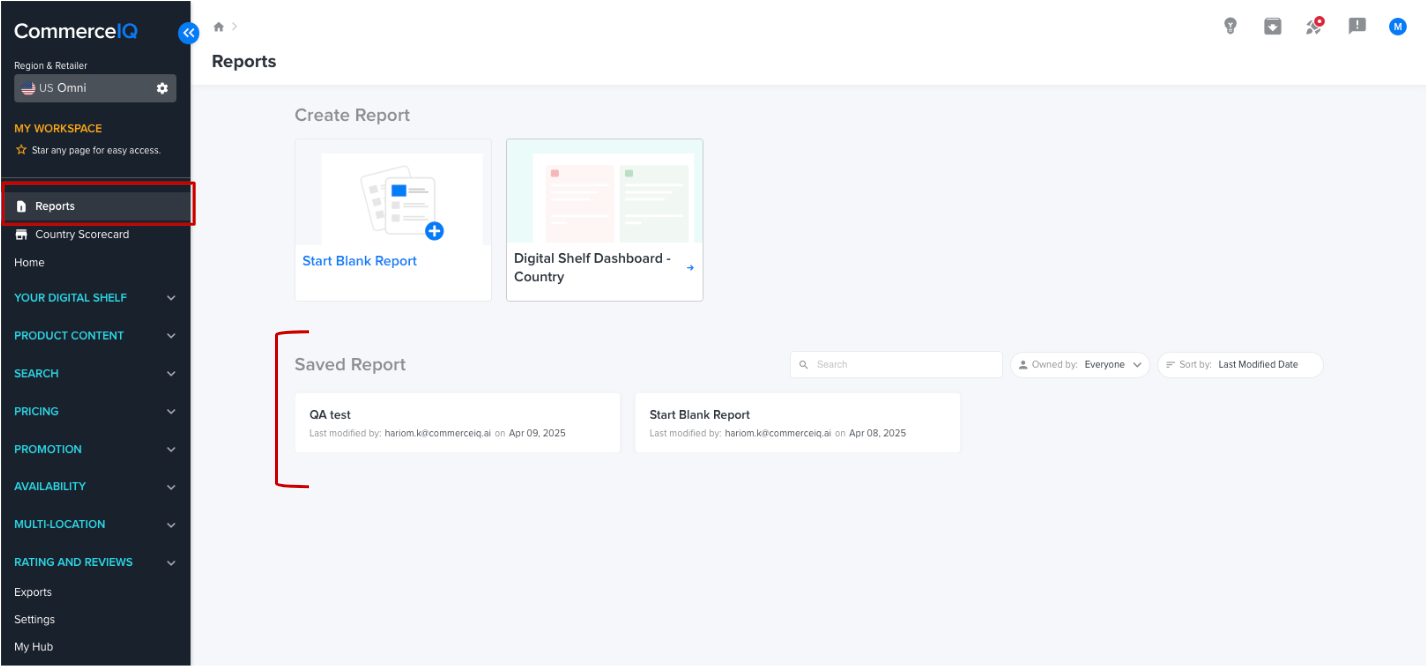Click the MY WORKSPACE heading

click(58, 128)
